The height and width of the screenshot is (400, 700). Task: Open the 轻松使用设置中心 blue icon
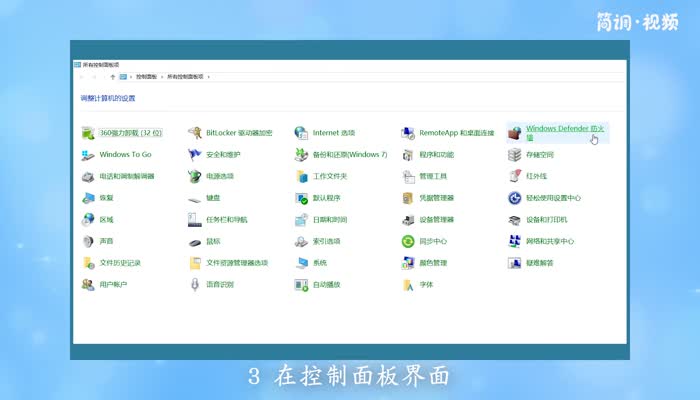point(515,198)
